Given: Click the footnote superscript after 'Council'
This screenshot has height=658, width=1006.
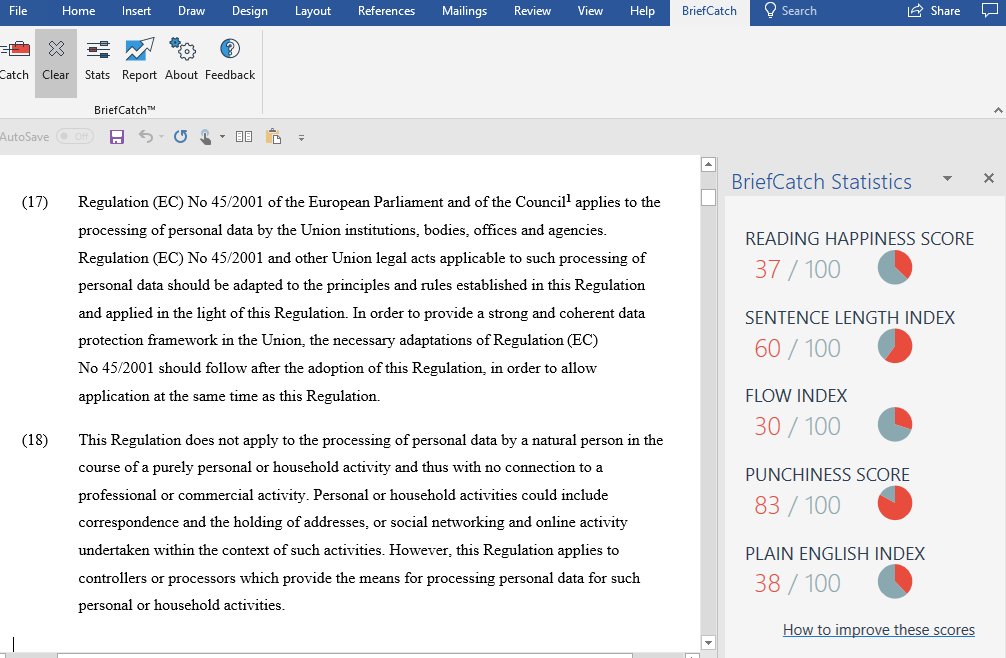Looking at the screenshot, I should point(568,198).
